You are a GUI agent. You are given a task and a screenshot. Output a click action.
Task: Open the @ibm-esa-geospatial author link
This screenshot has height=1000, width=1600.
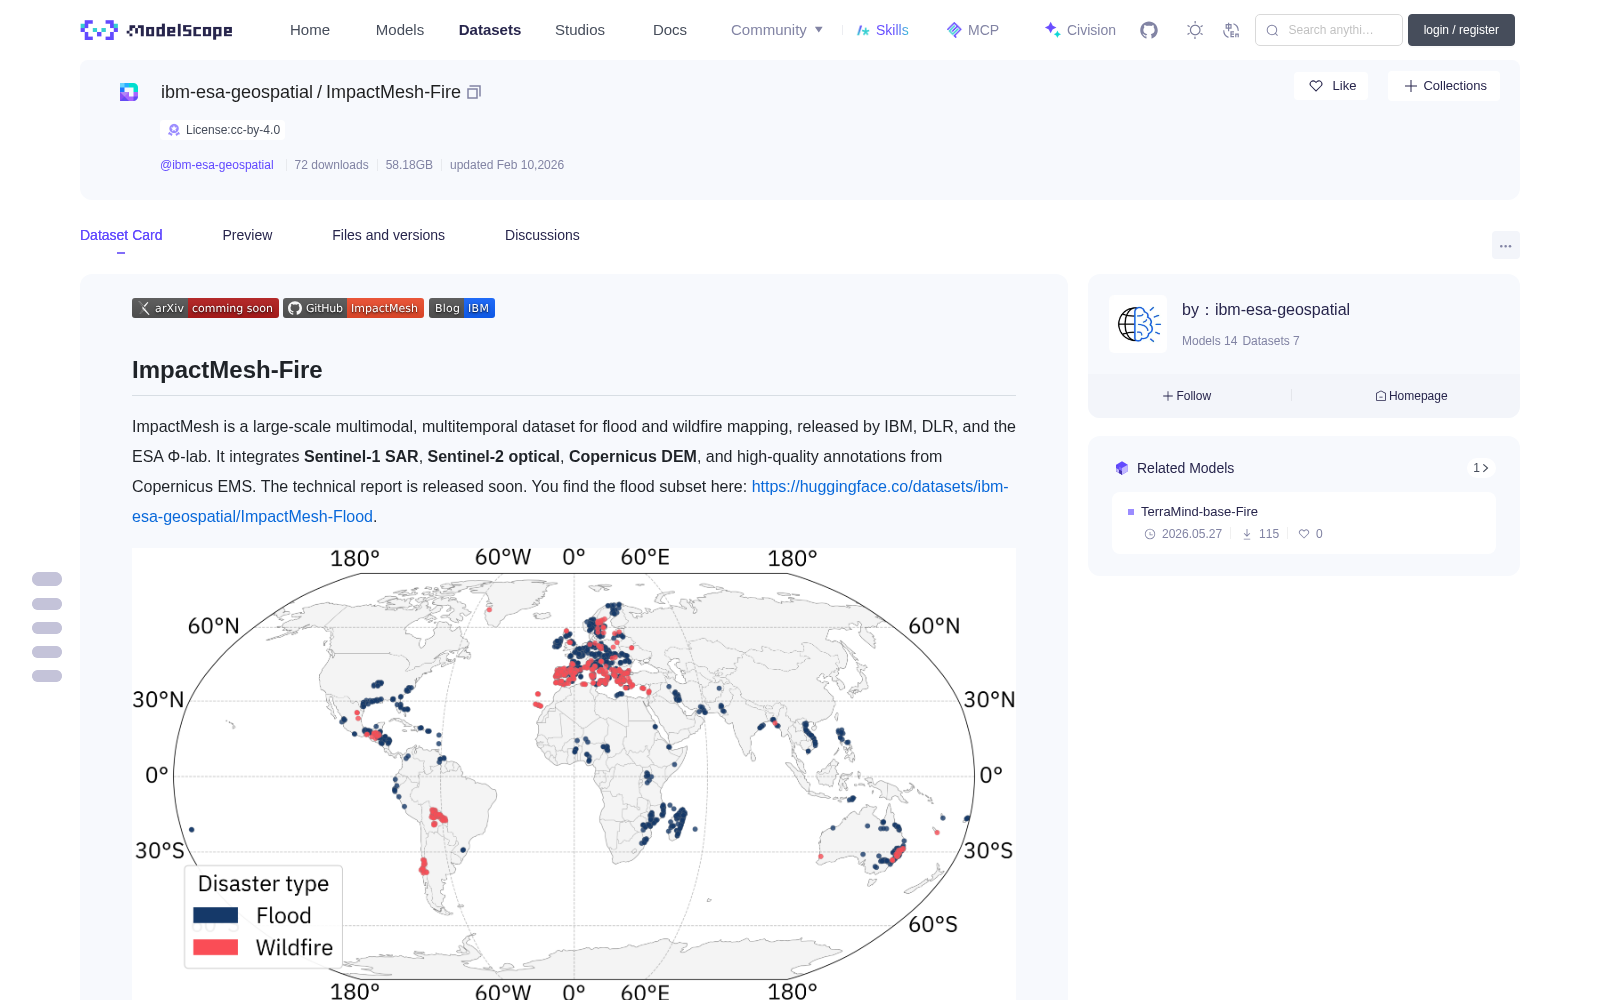click(x=217, y=165)
